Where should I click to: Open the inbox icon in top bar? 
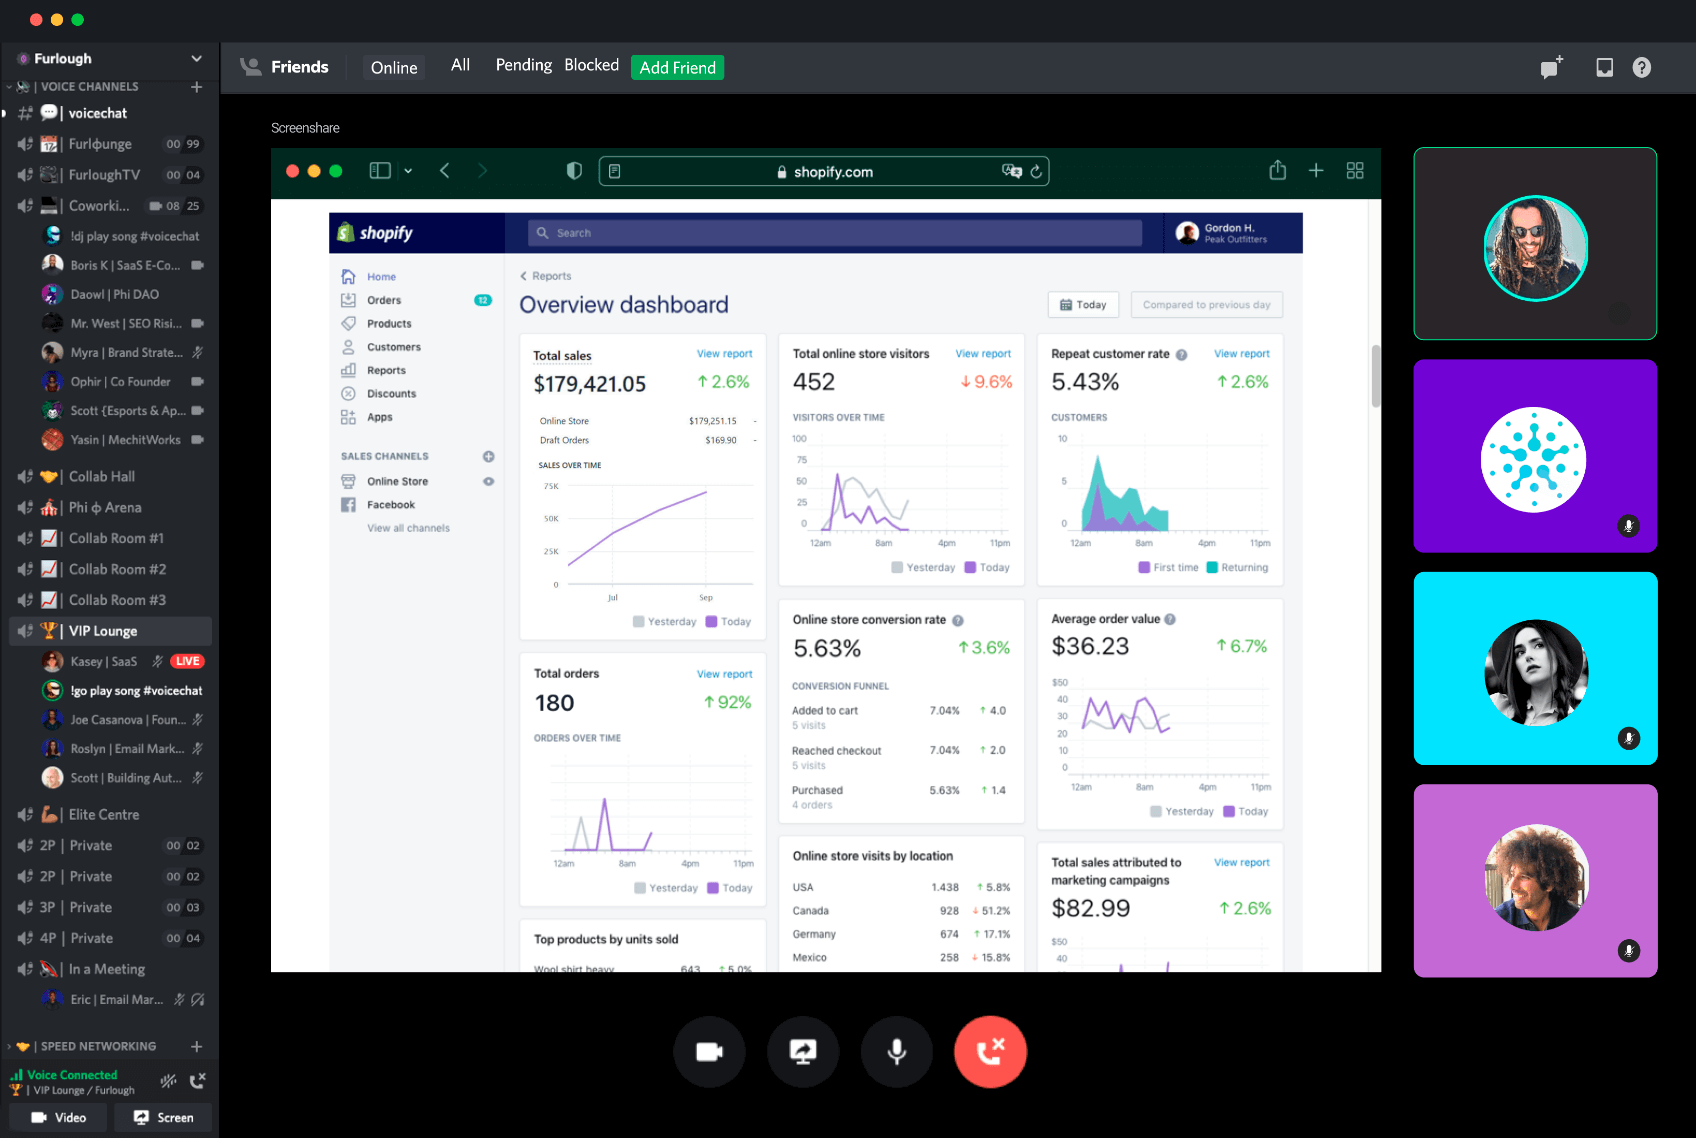[1604, 67]
